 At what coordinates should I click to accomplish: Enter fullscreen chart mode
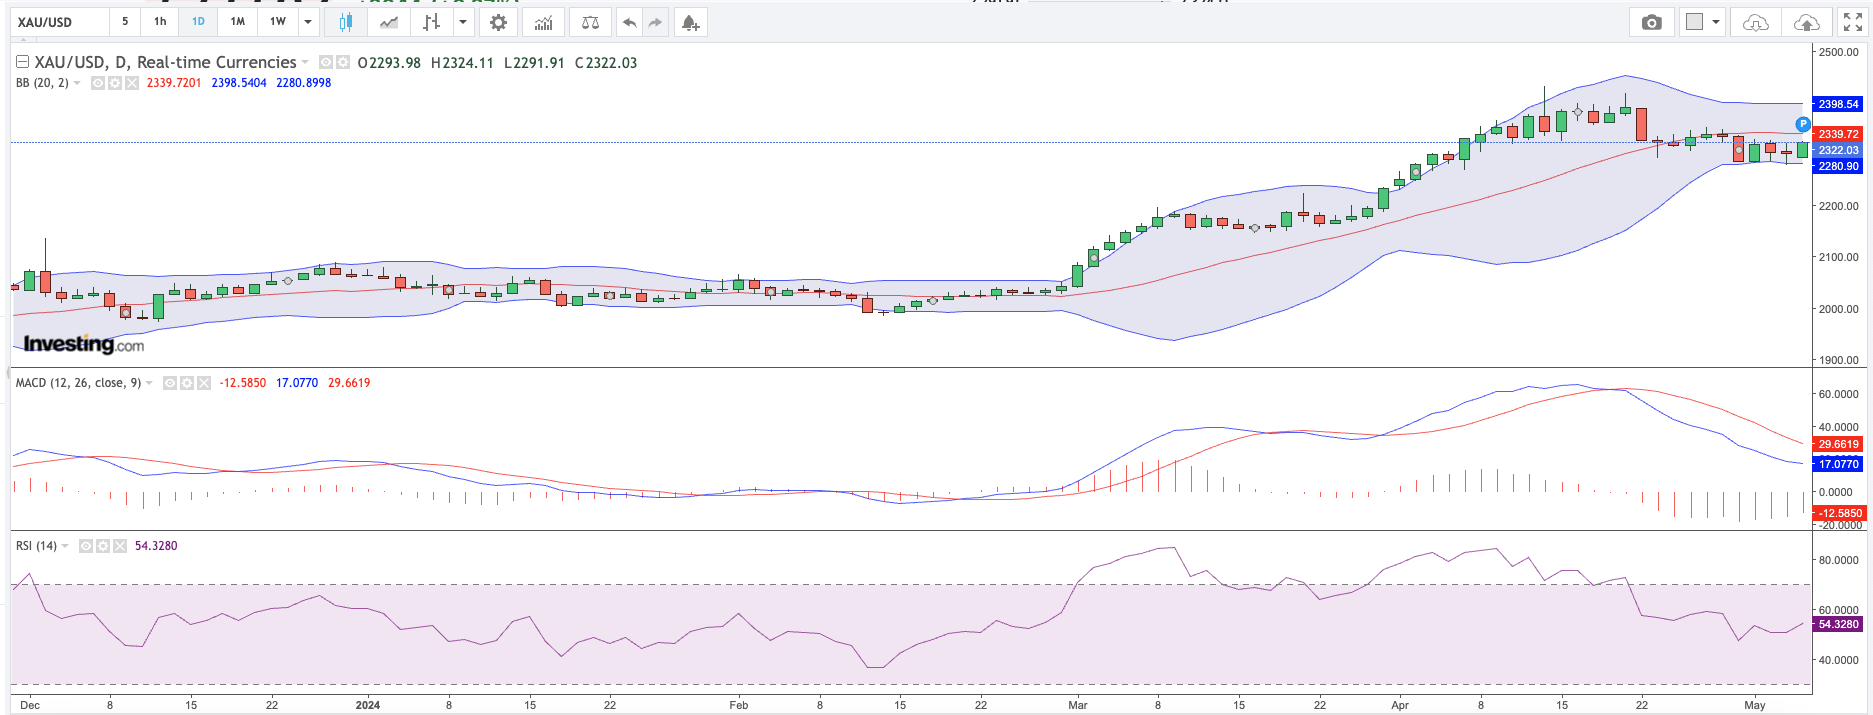tap(1853, 22)
